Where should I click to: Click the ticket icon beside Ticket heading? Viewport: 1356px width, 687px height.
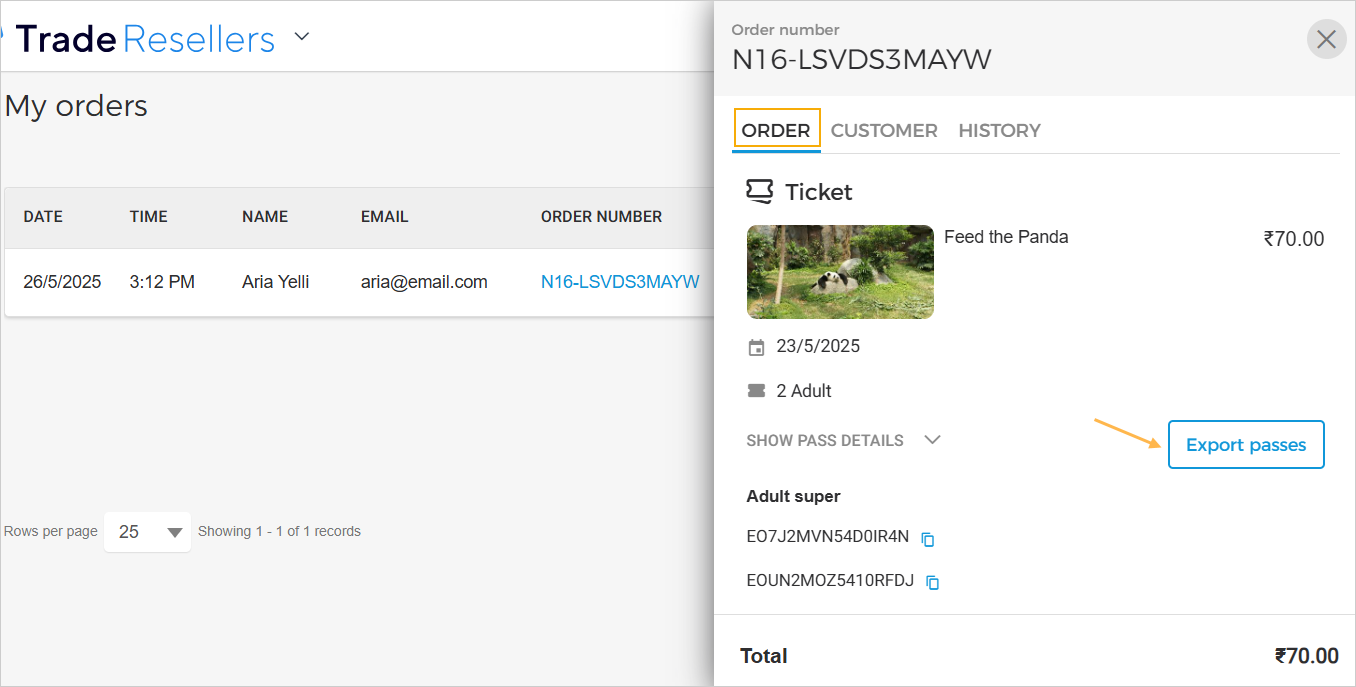click(x=760, y=191)
